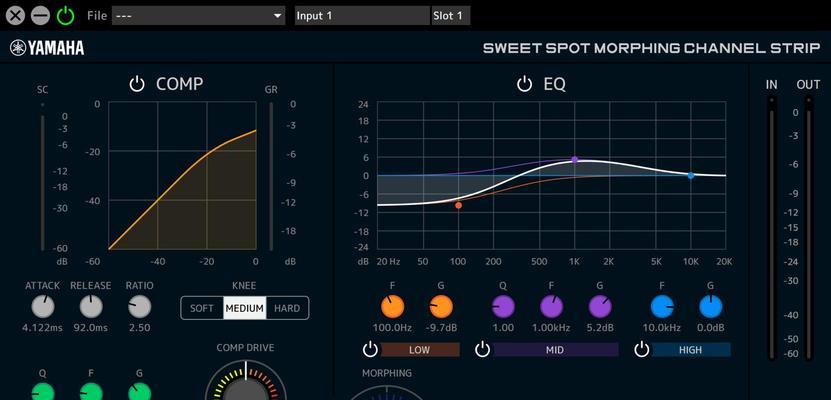Click the 92.0ms release value

91,328
